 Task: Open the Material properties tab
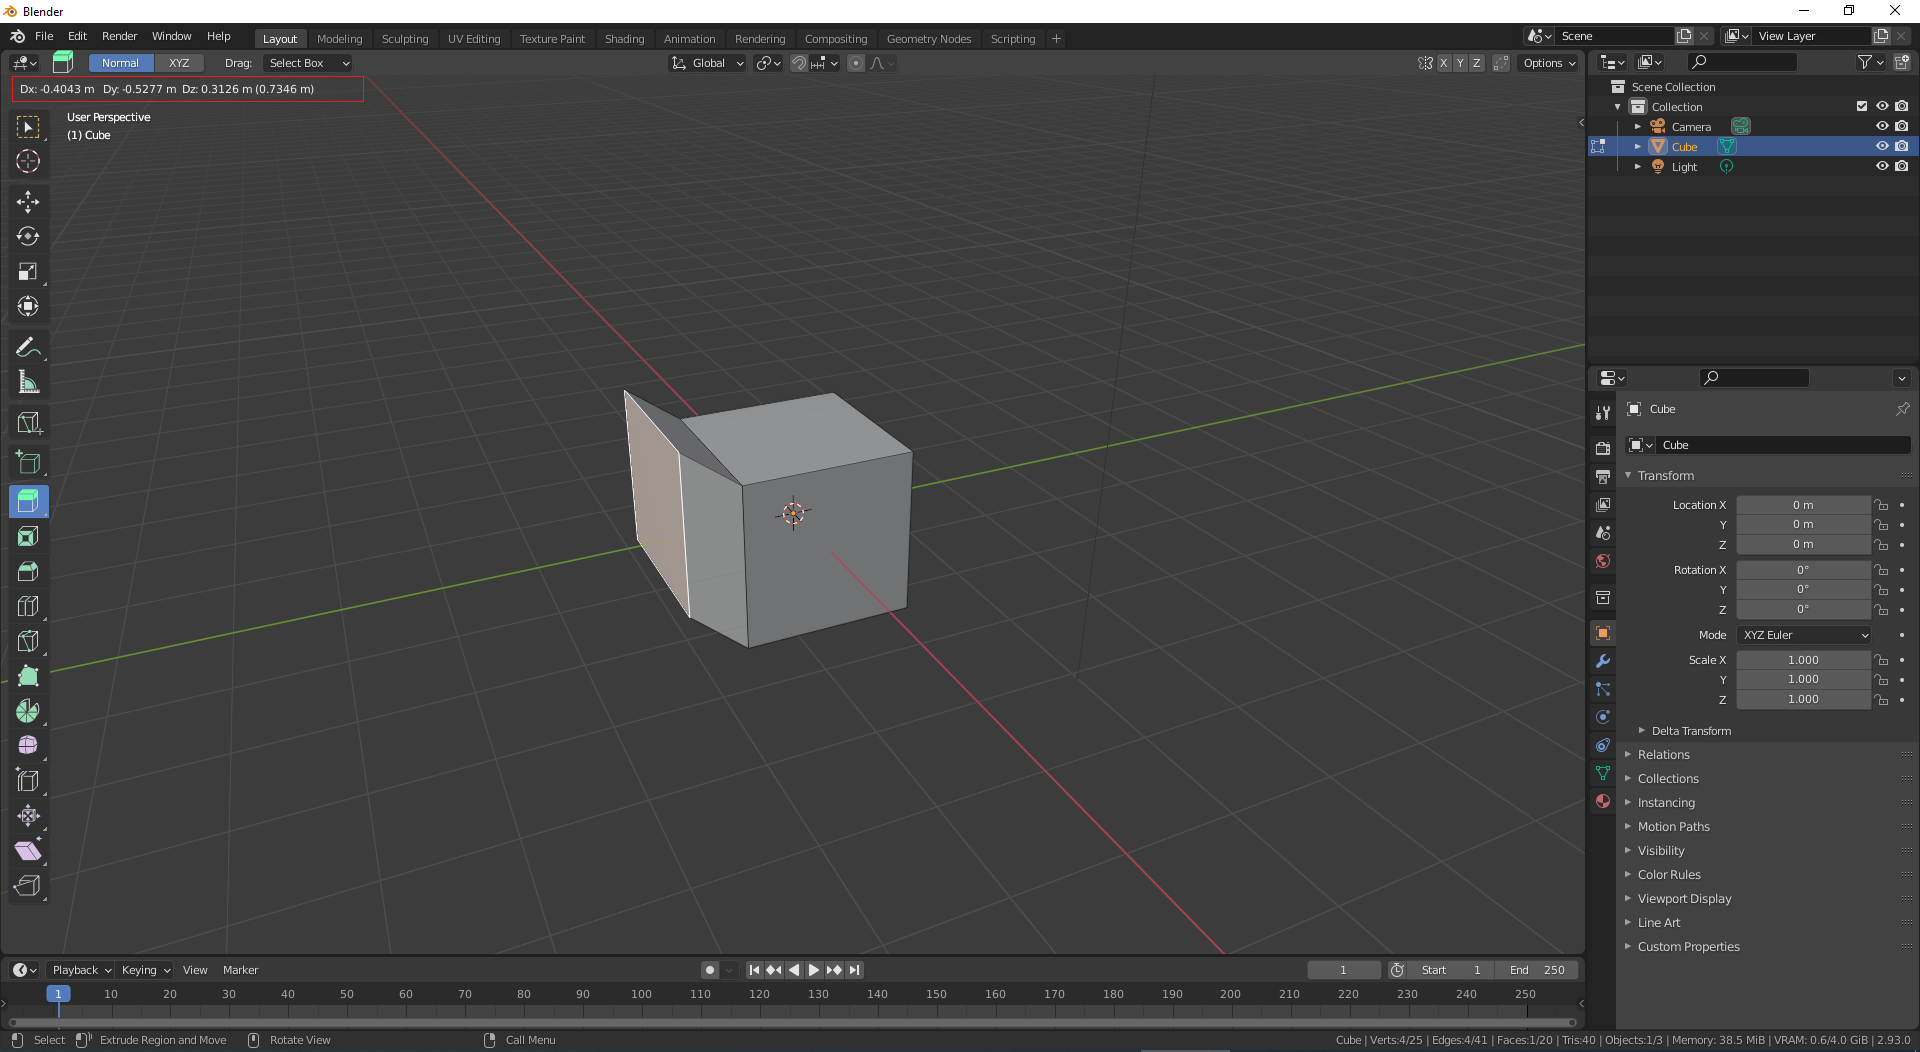pyautogui.click(x=1603, y=801)
